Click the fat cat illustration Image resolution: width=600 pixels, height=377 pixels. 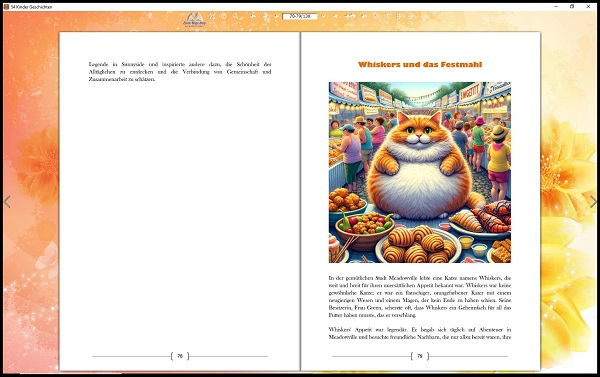[x=420, y=172]
